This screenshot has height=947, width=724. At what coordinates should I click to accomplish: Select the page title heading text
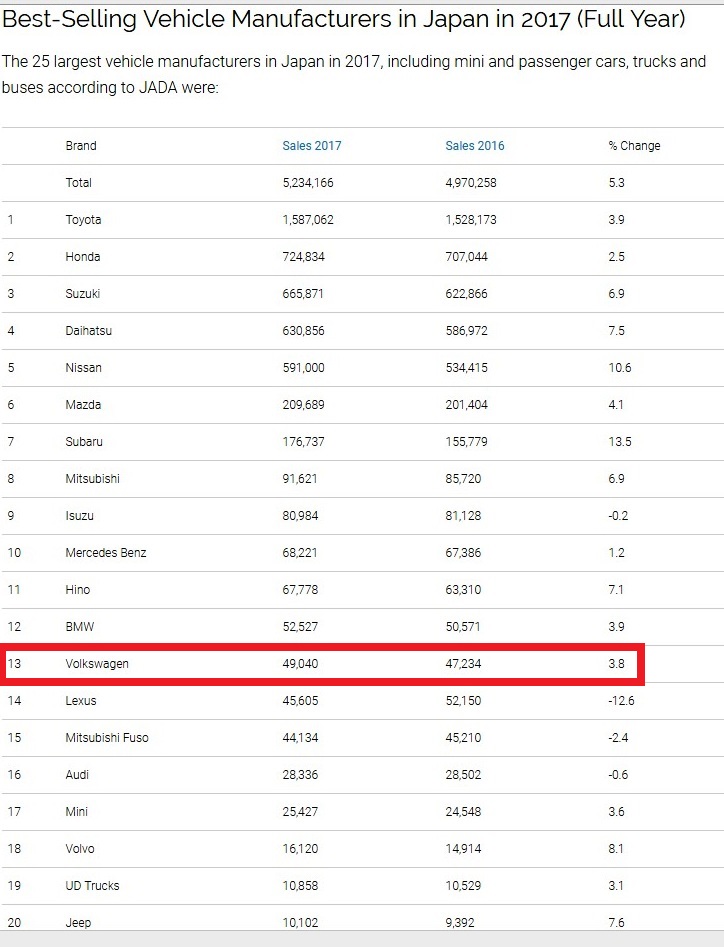[x=344, y=19]
